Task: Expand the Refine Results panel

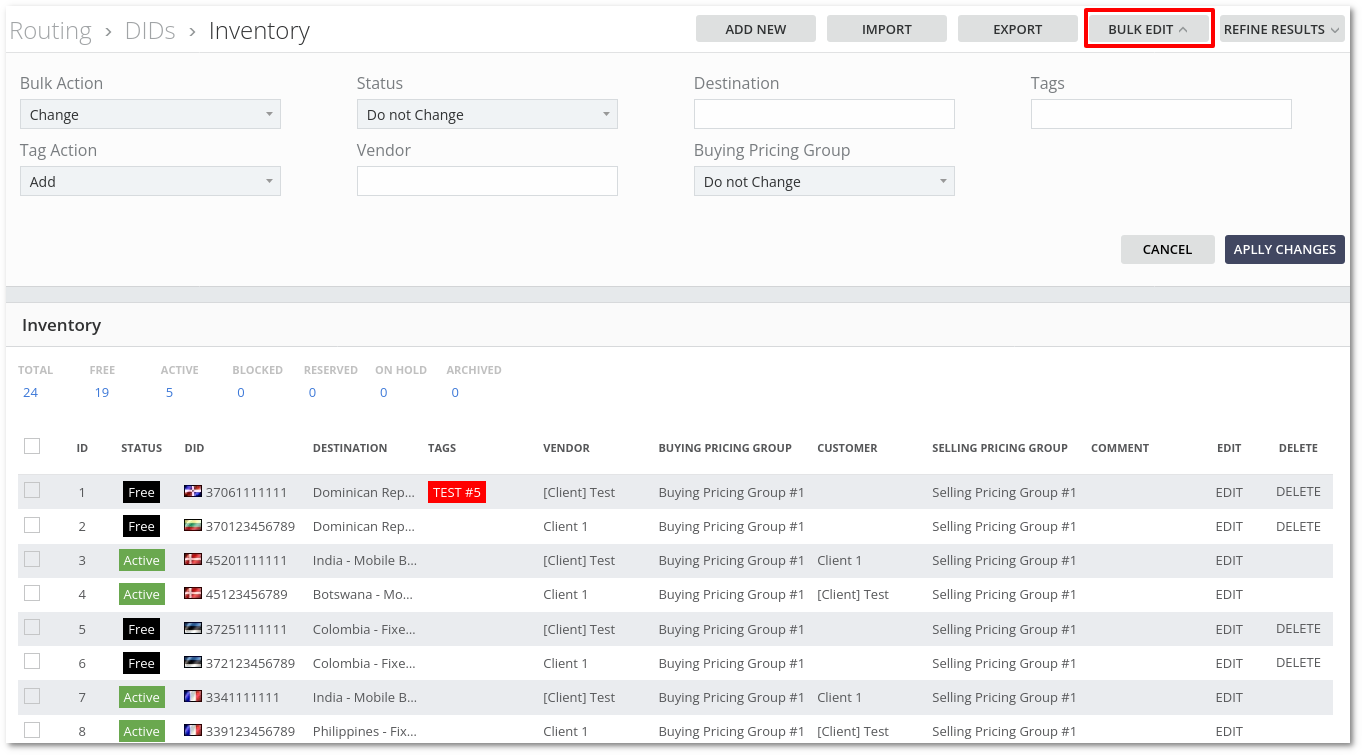Action: [x=1281, y=29]
